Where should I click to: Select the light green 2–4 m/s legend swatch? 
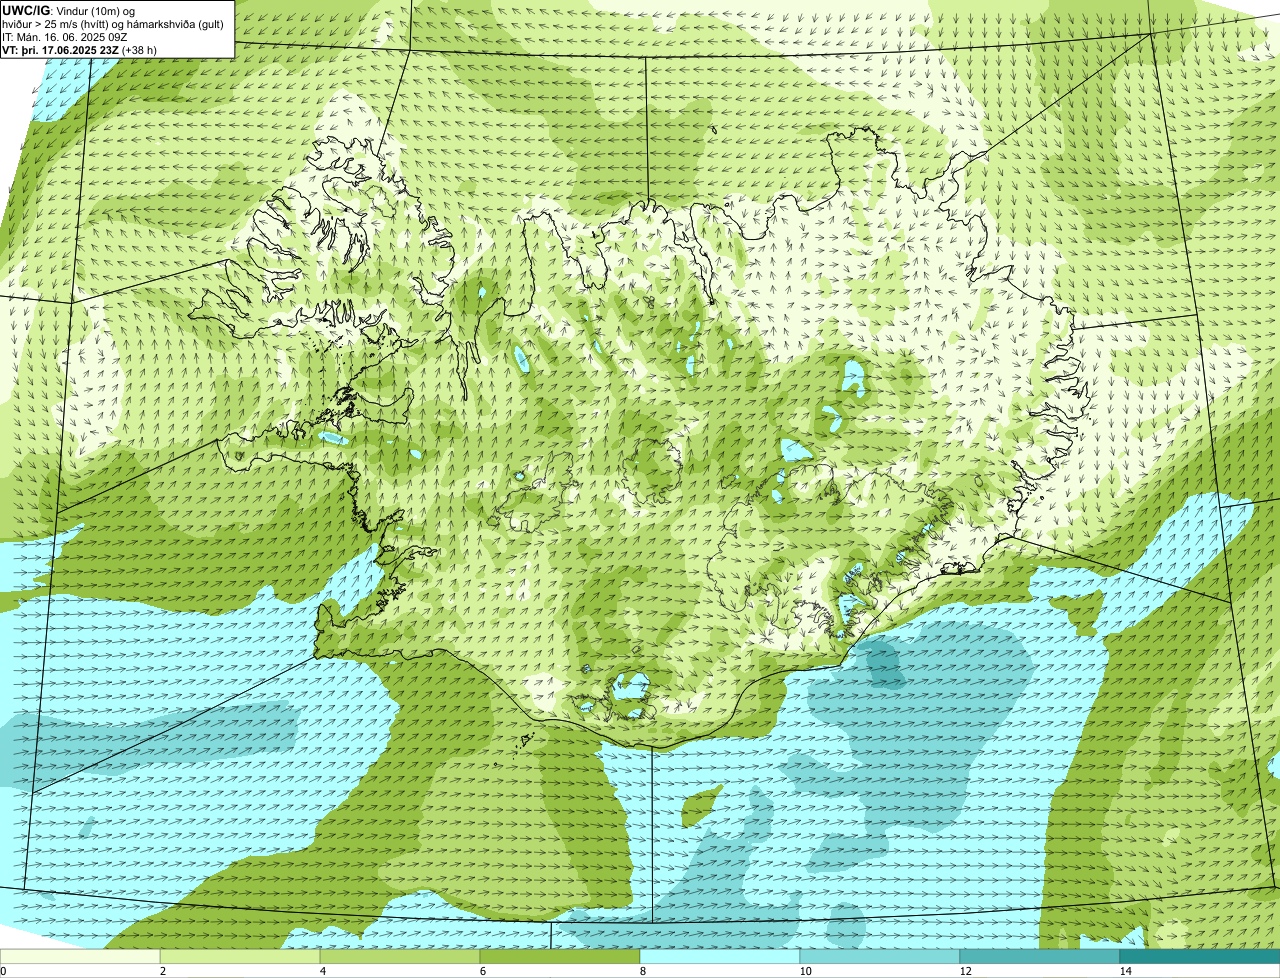point(240,956)
